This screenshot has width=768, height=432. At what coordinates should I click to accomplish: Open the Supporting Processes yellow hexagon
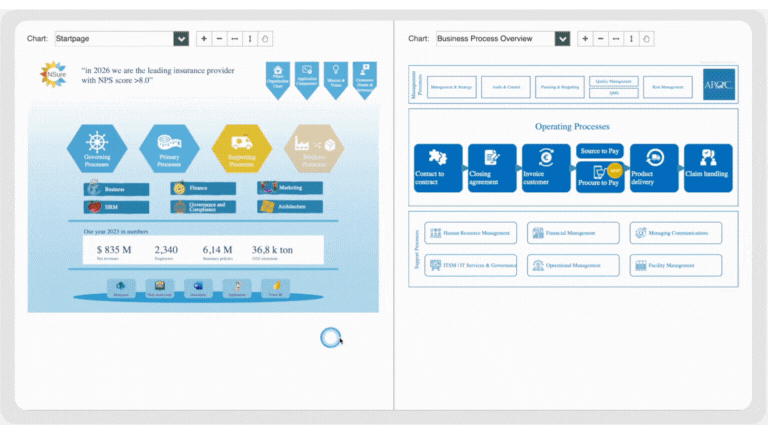pos(242,148)
